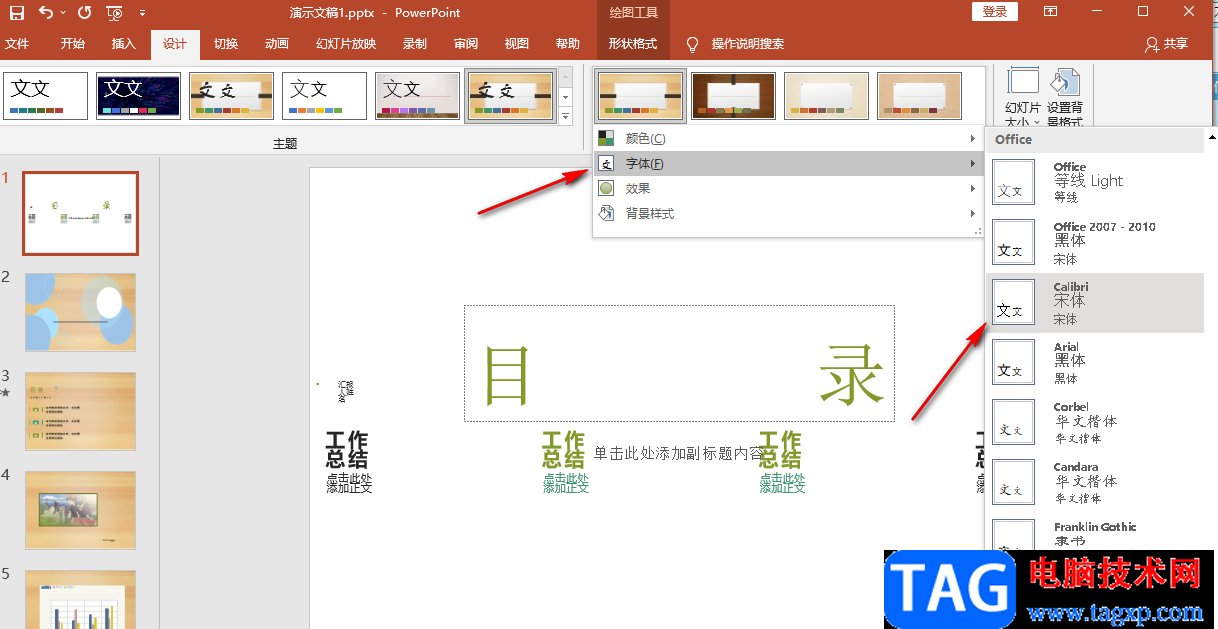1218x629 pixels.
Task: Choose Corbel 华文楷体 font scheme
Action: 1095,423
